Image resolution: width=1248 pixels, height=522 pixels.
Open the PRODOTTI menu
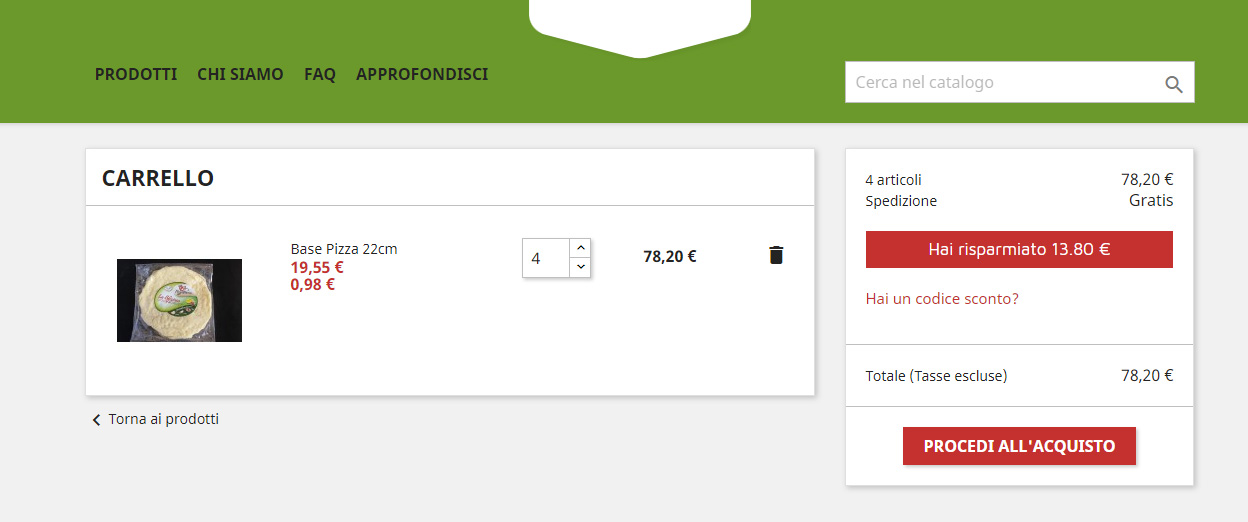pyautogui.click(x=136, y=74)
